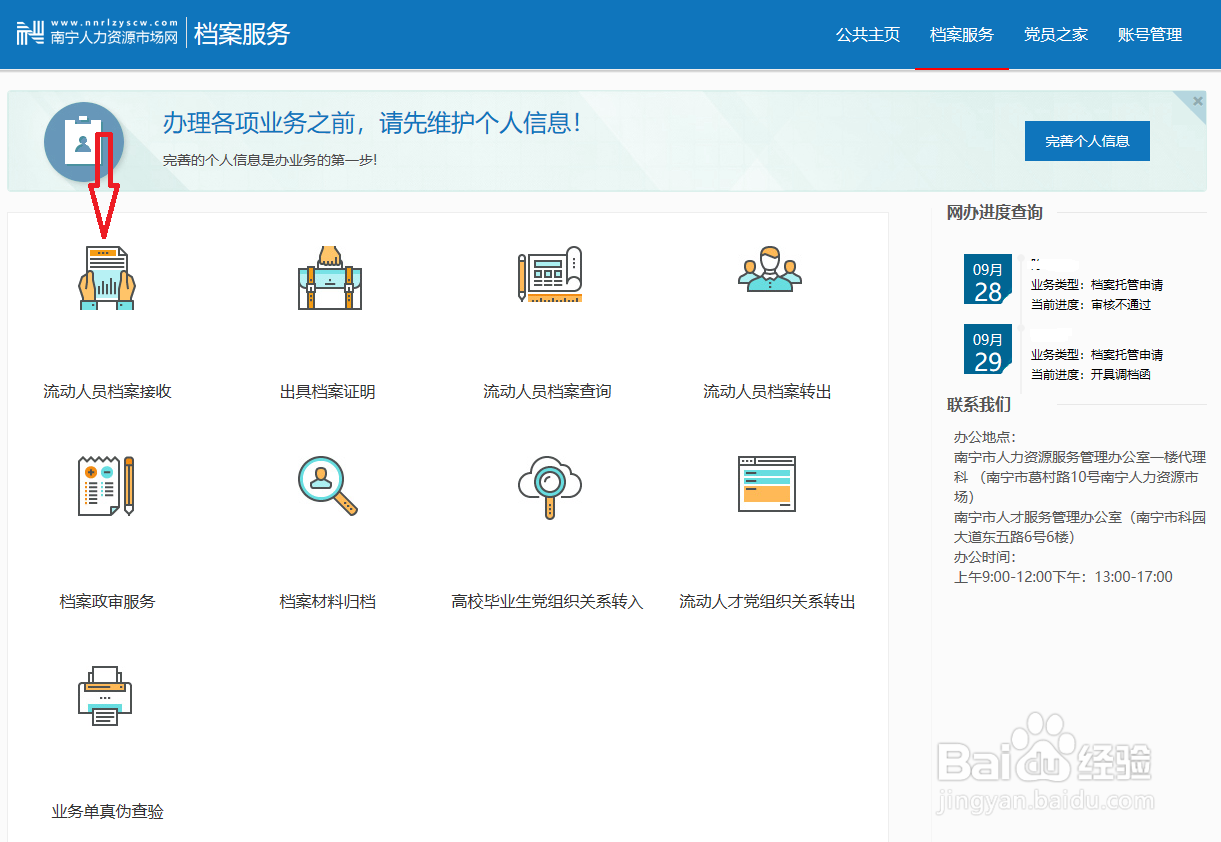Click the 完善个人信息 button
Image resolution: width=1221 pixels, height=842 pixels.
coord(1087,140)
